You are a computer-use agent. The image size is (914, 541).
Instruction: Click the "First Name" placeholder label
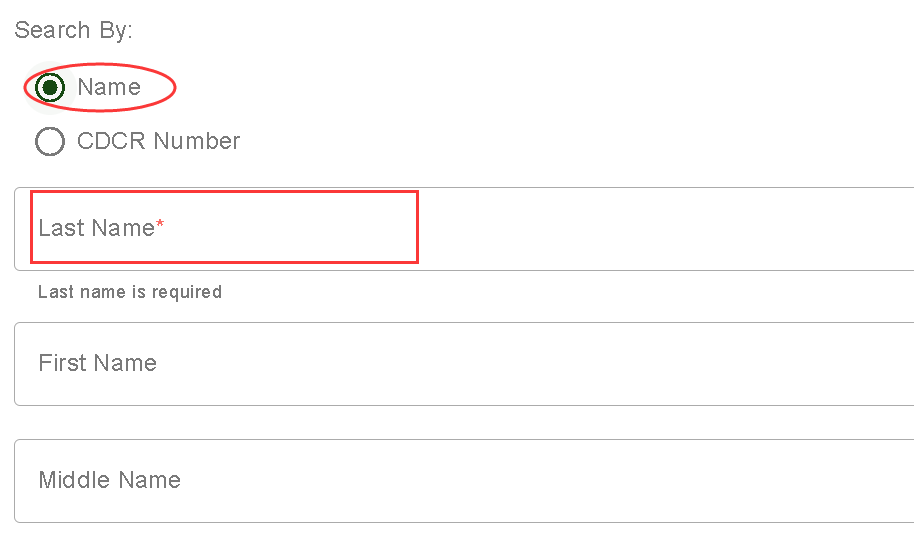click(x=97, y=364)
